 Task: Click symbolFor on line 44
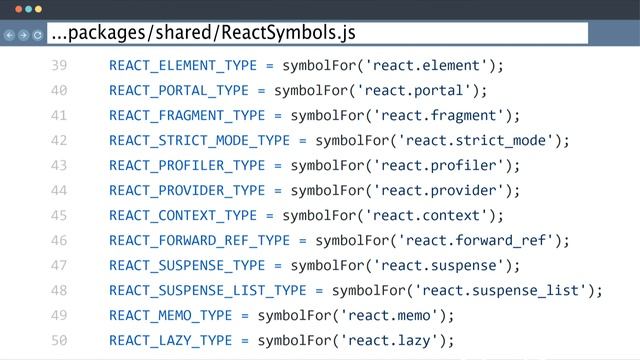click(327, 191)
